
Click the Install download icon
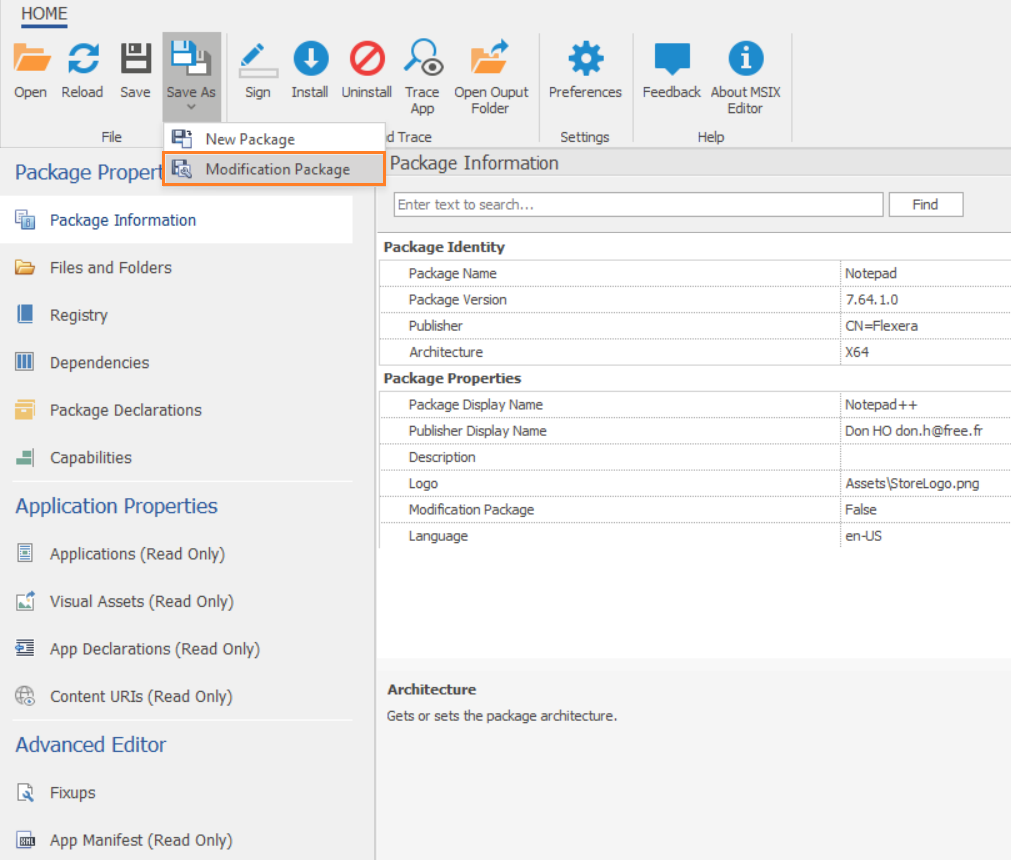tap(311, 58)
